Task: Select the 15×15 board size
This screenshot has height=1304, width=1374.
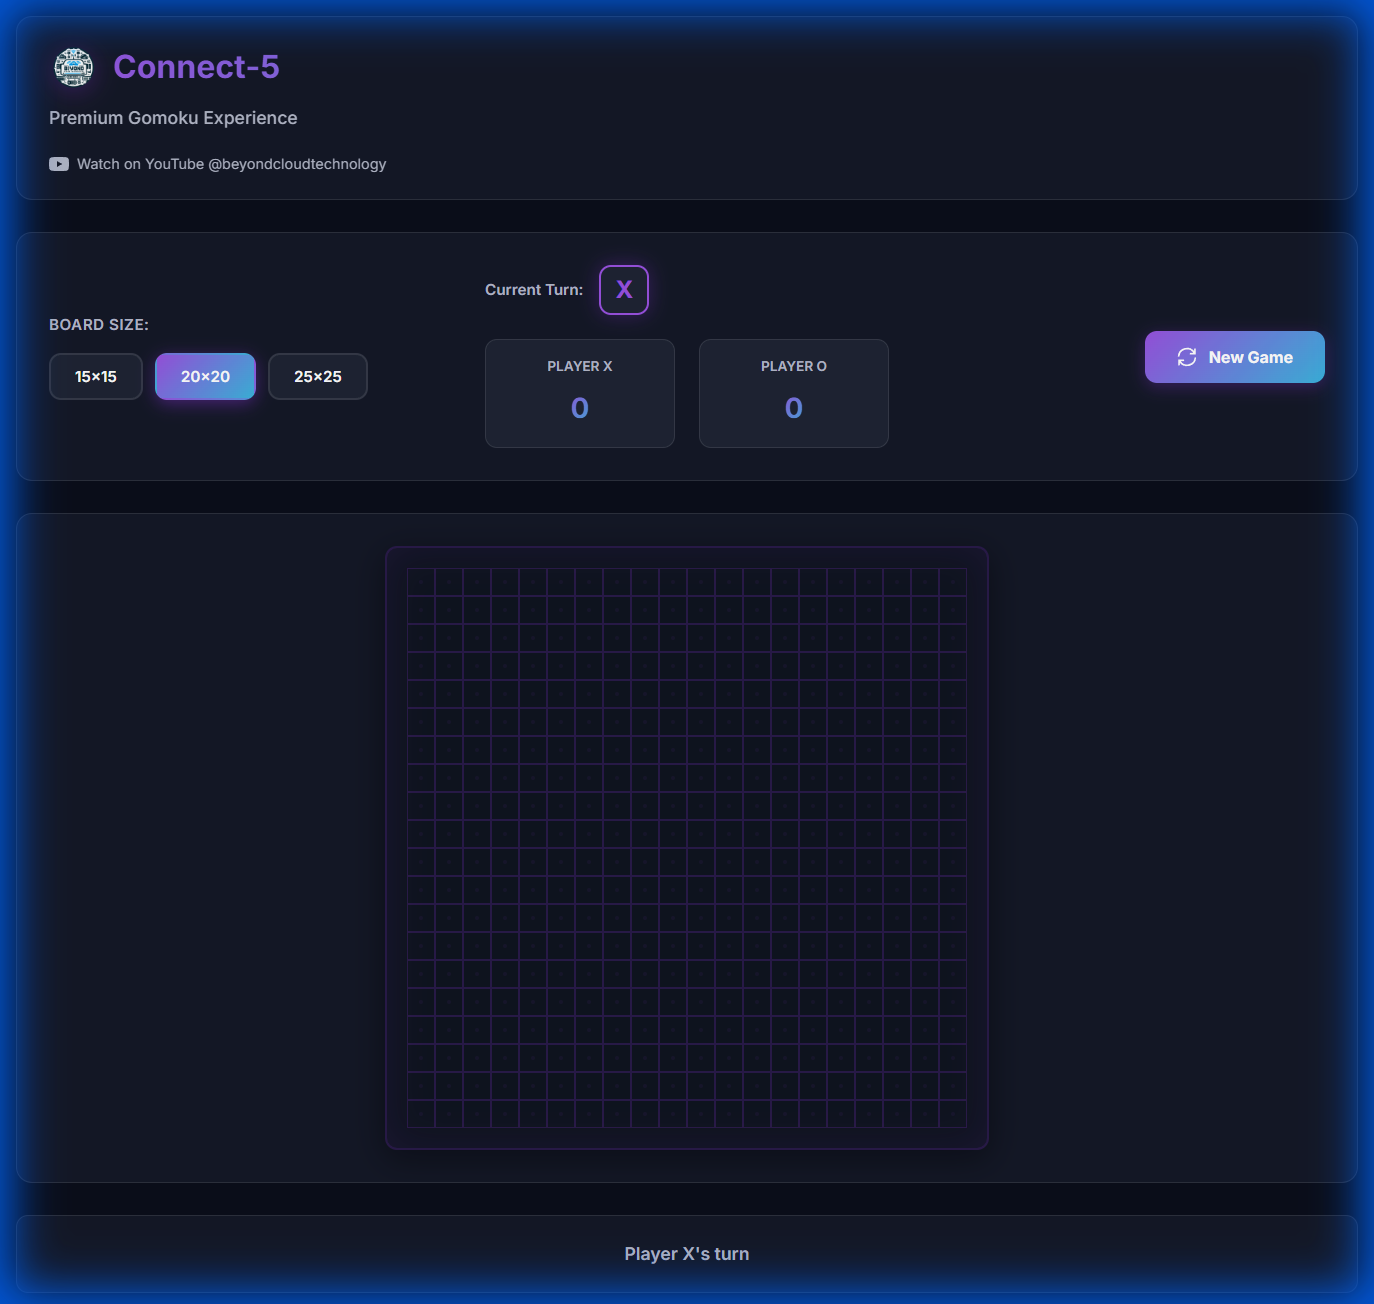Action: [96, 377]
